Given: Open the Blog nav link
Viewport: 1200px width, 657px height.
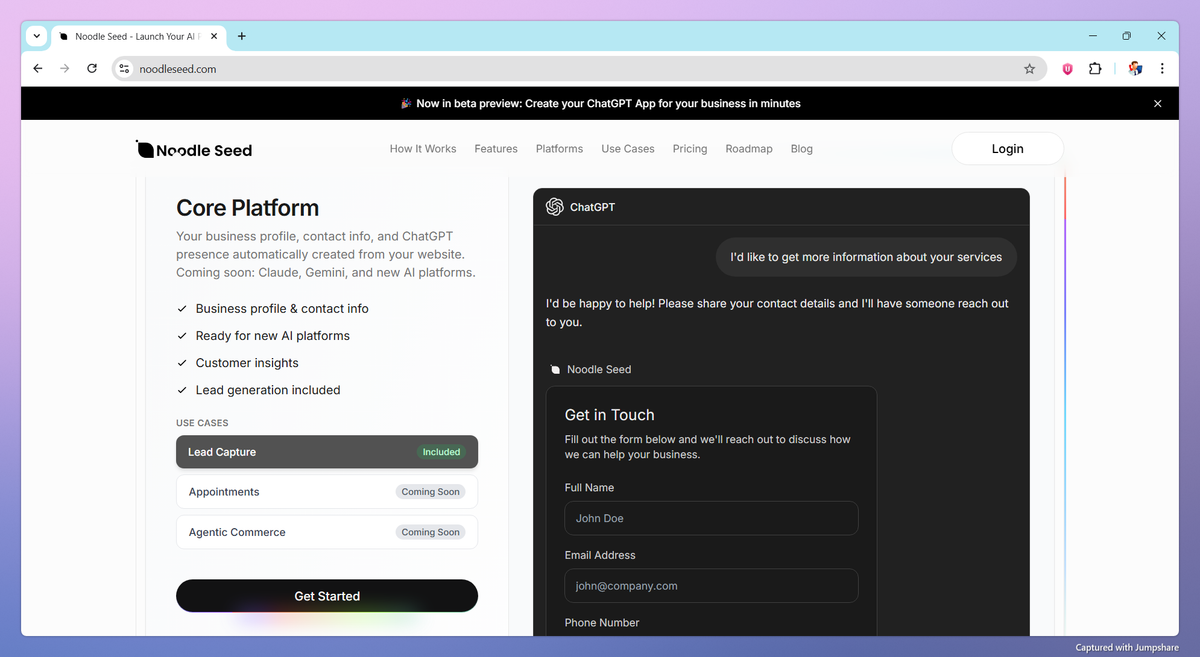Looking at the screenshot, I should (x=802, y=149).
